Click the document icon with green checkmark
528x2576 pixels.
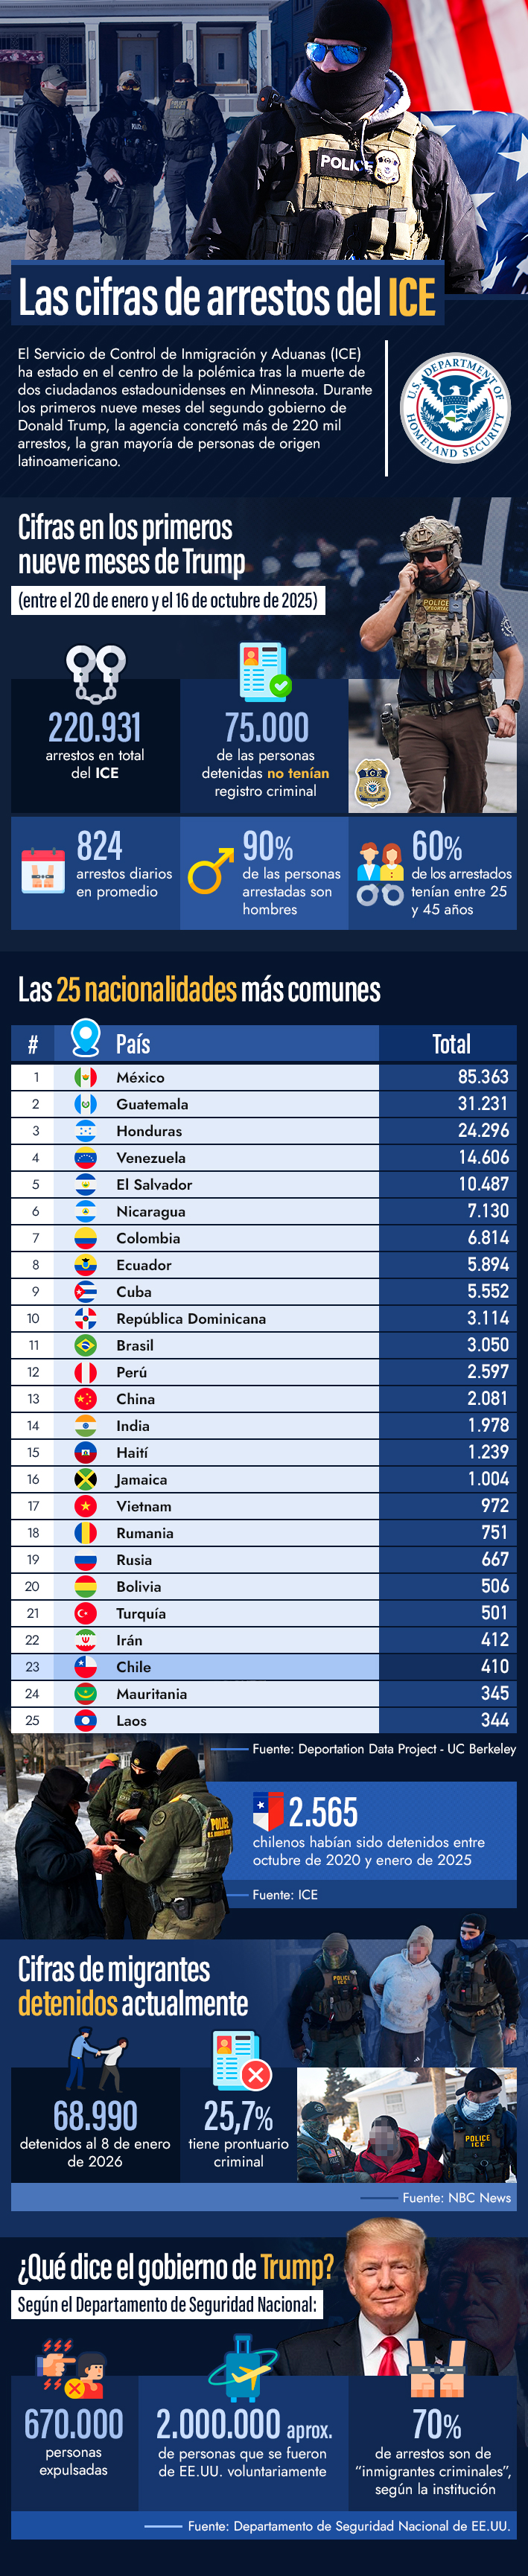pyautogui.click(x=265, y=671)
